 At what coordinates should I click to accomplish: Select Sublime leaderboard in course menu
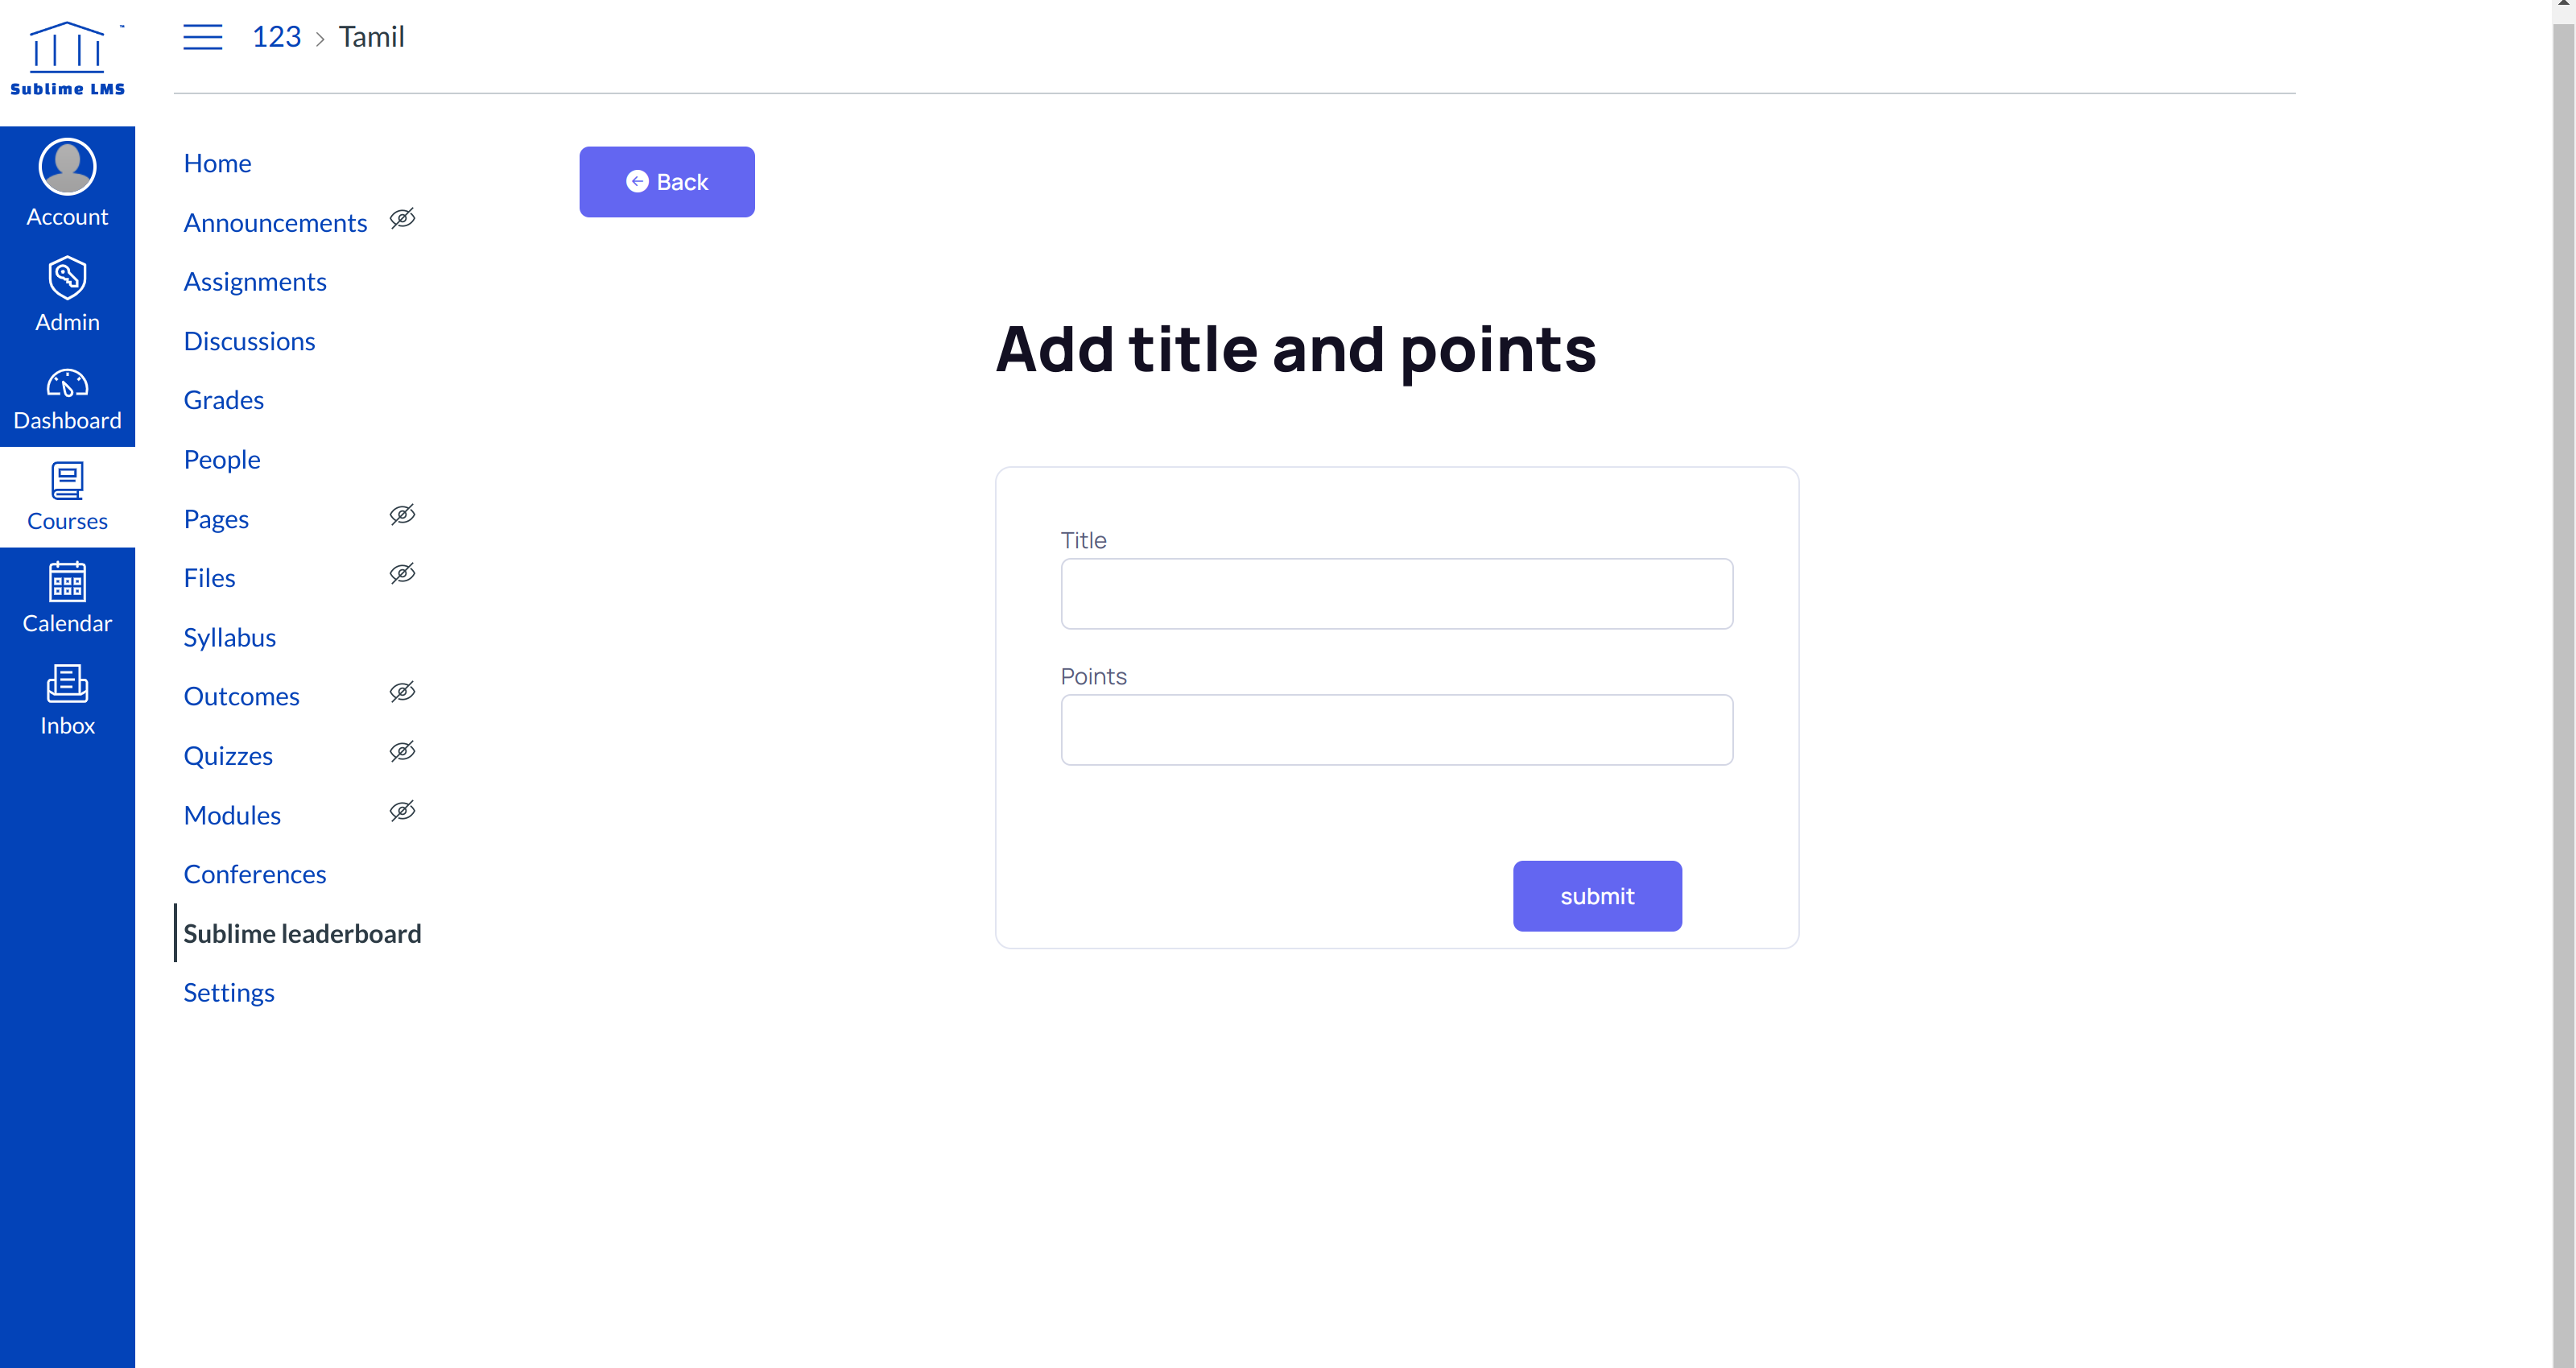click(302, 934)
